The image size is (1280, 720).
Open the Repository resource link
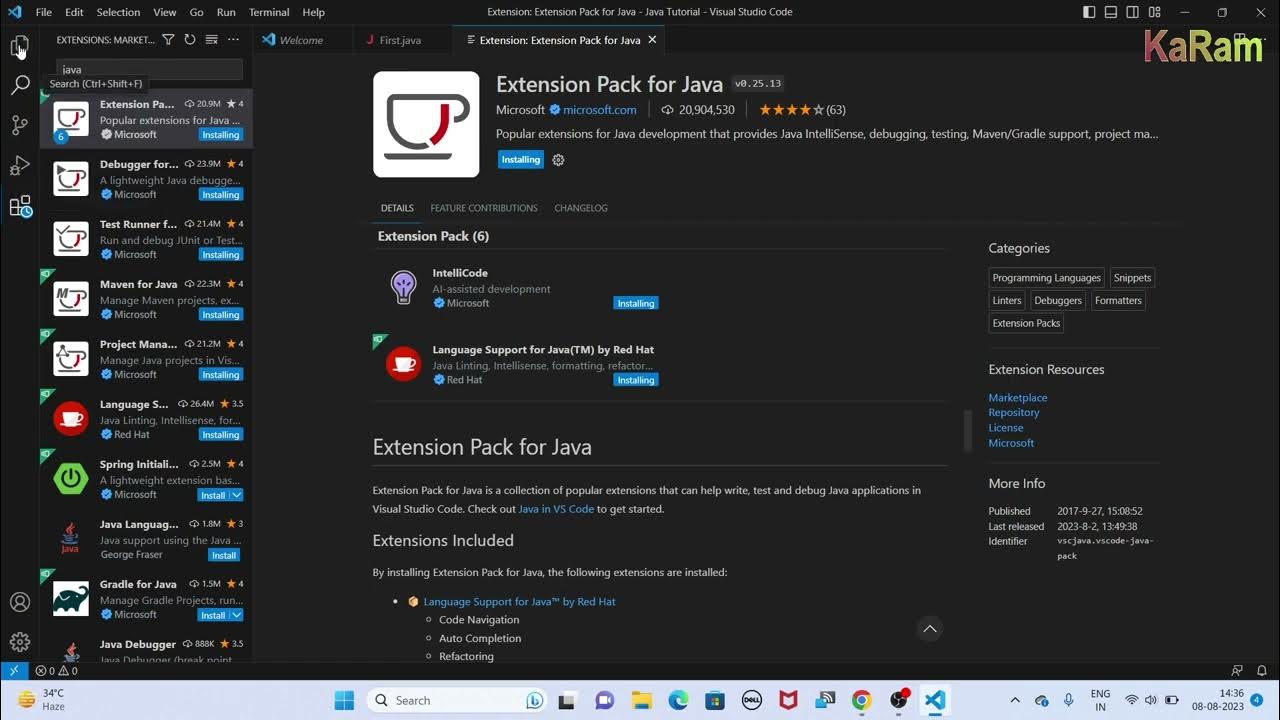(1014, 412)
